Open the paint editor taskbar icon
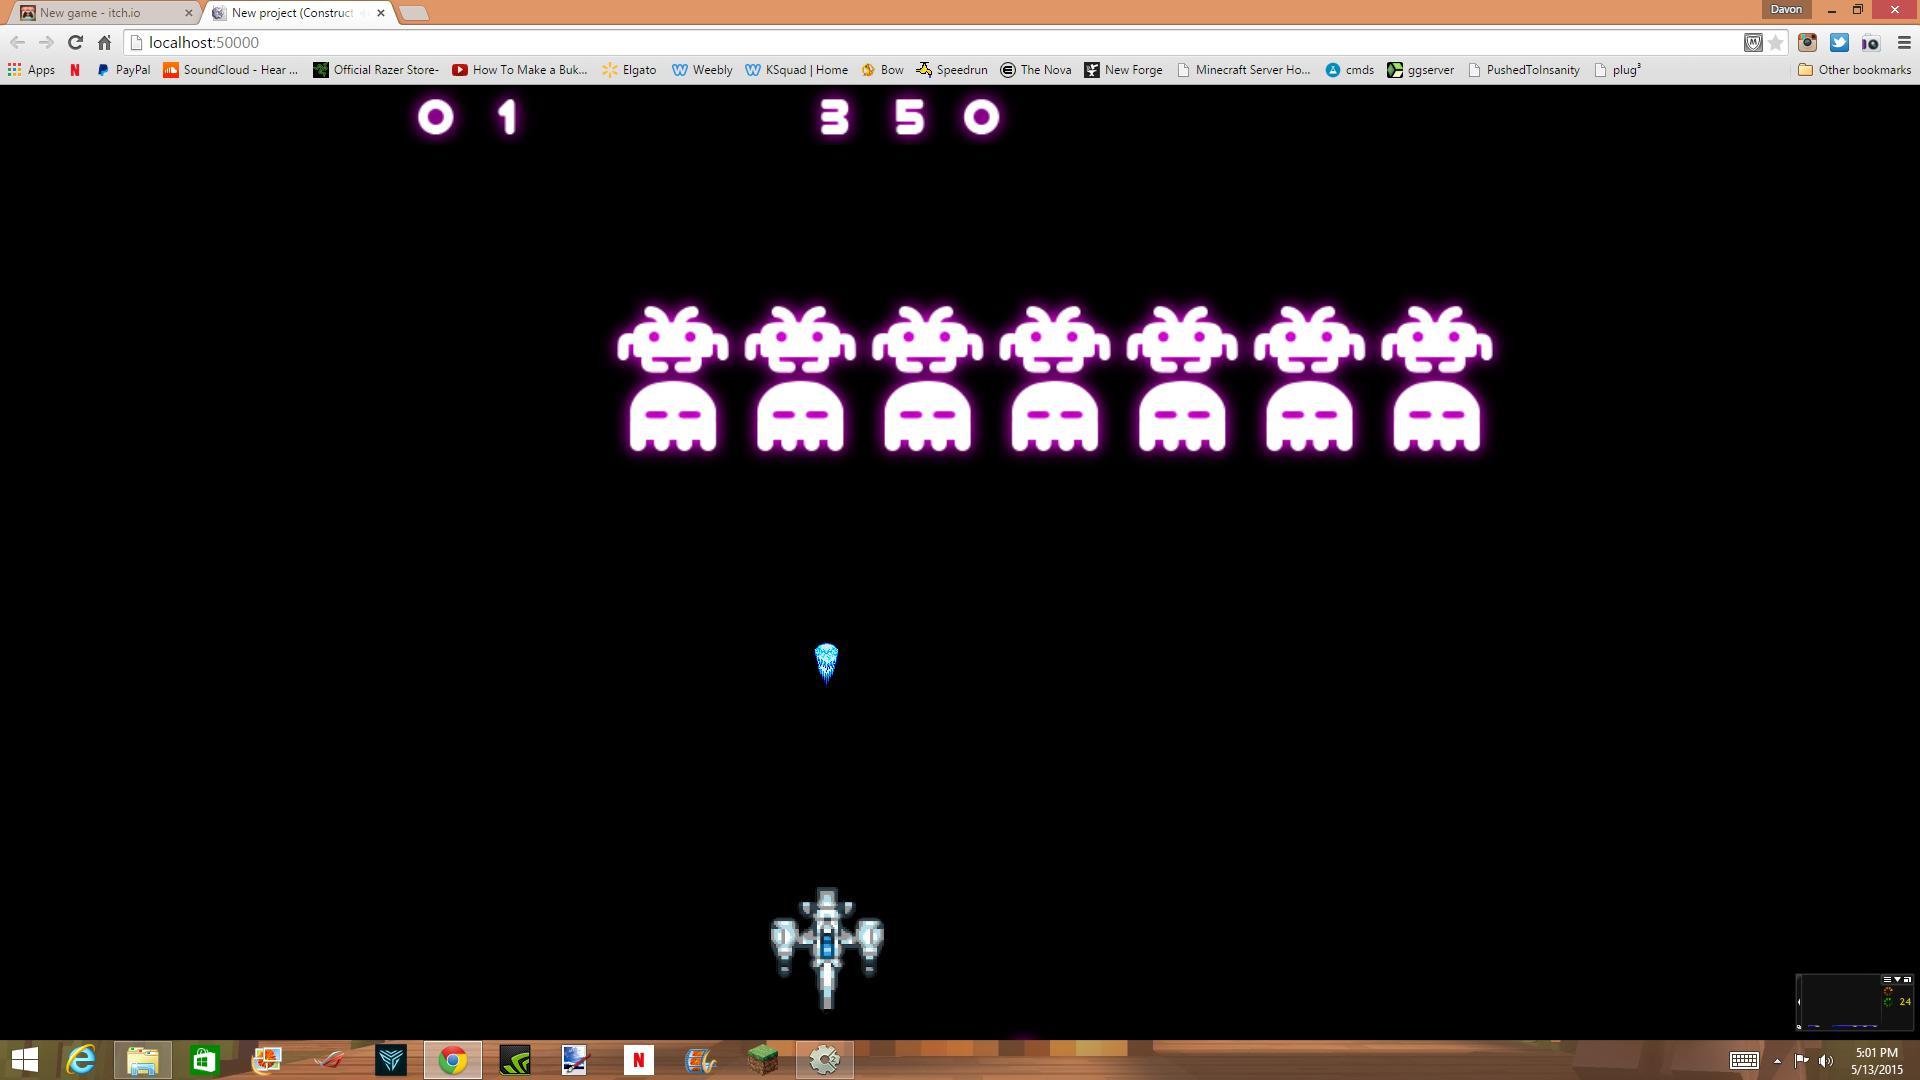Image resolution: width=1920 pixels, height=1080 pixels. [x=576, y=1060]
